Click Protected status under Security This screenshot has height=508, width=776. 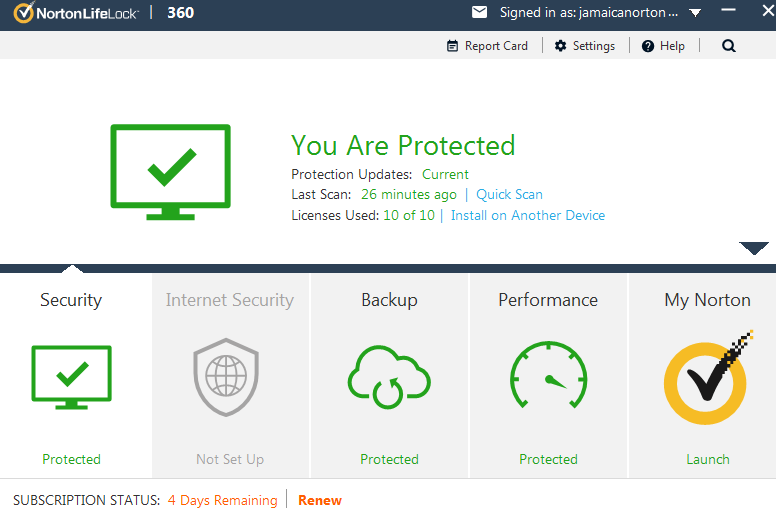point(71,459)
